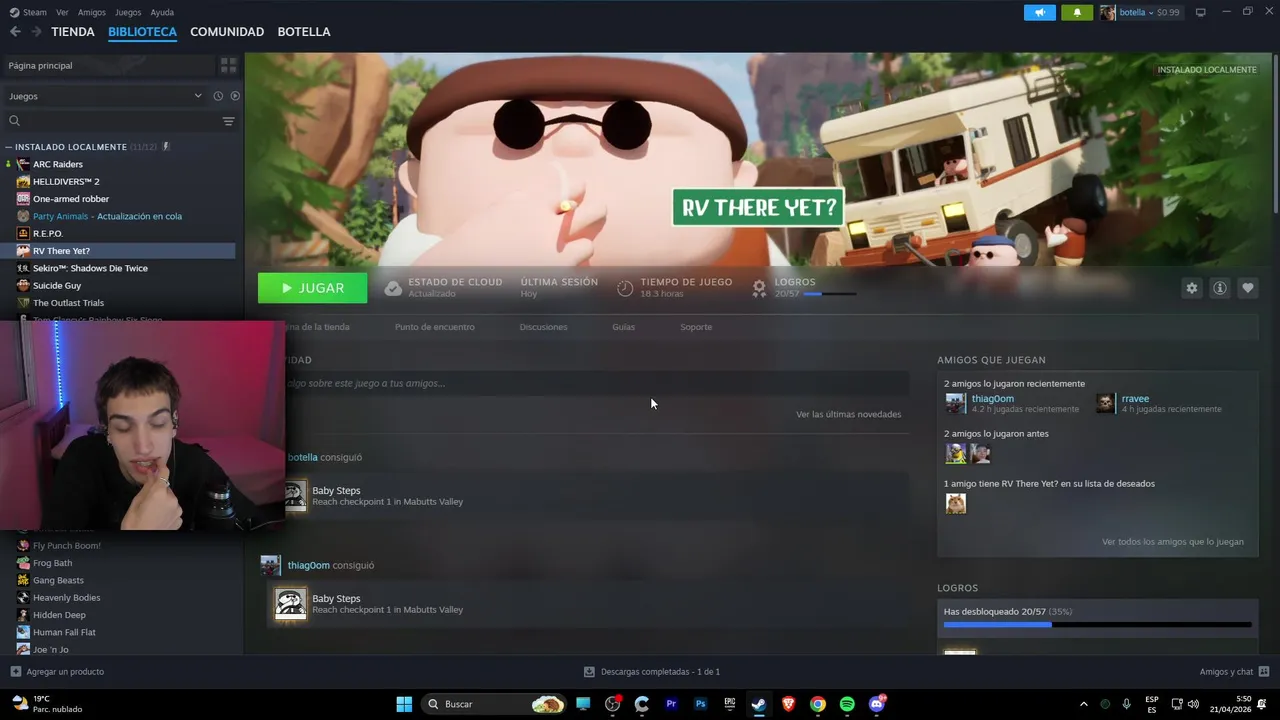Collapse the INSTALADO LOCALMENTE category
Viewport: 1280px width, 720px height.
point(9,147)
